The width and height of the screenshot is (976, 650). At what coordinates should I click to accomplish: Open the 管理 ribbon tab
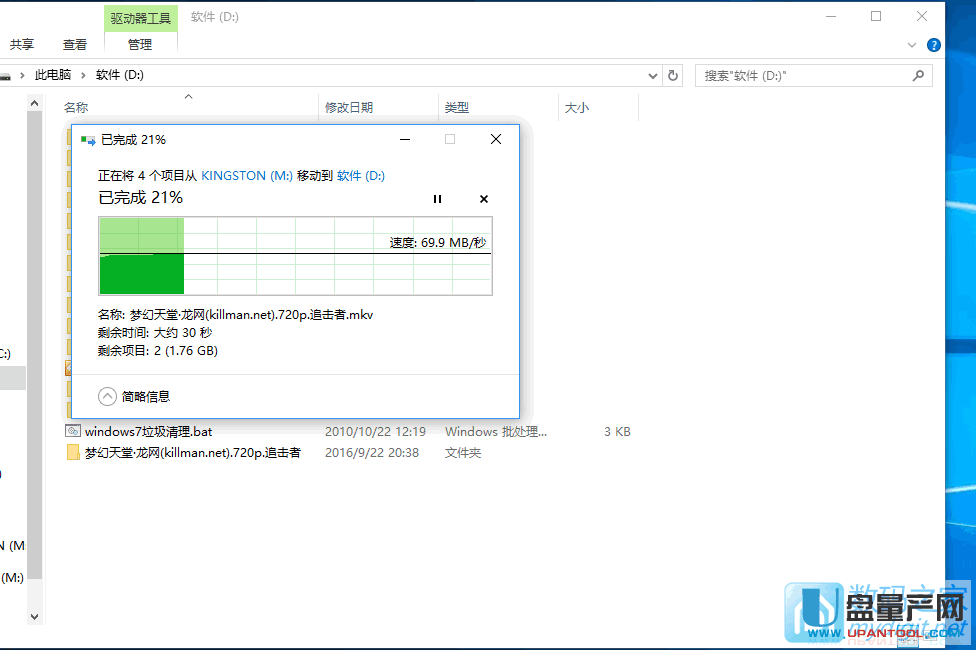(140, 44)
